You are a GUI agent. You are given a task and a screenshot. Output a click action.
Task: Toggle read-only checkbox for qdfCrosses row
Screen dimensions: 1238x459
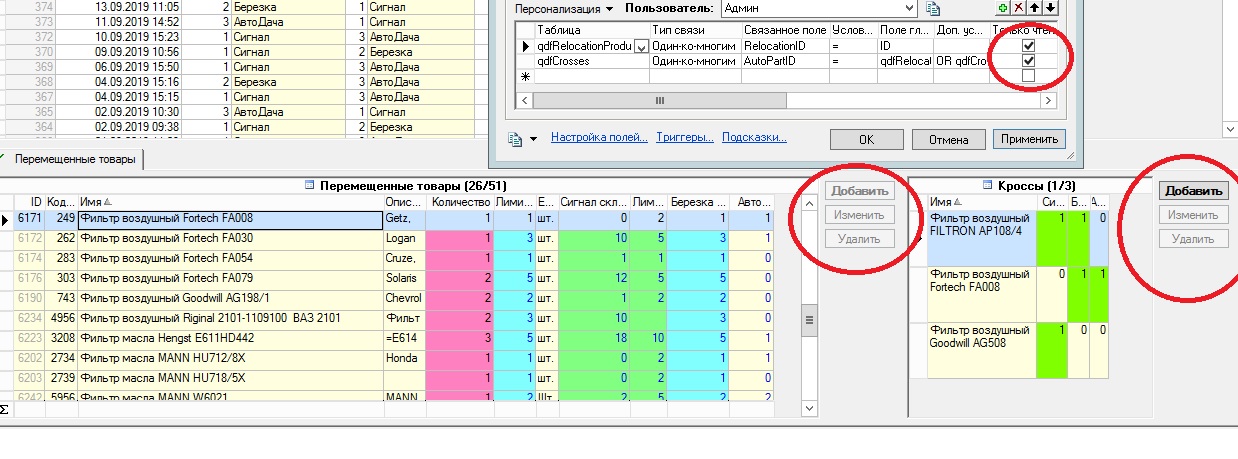[1028, 61]
